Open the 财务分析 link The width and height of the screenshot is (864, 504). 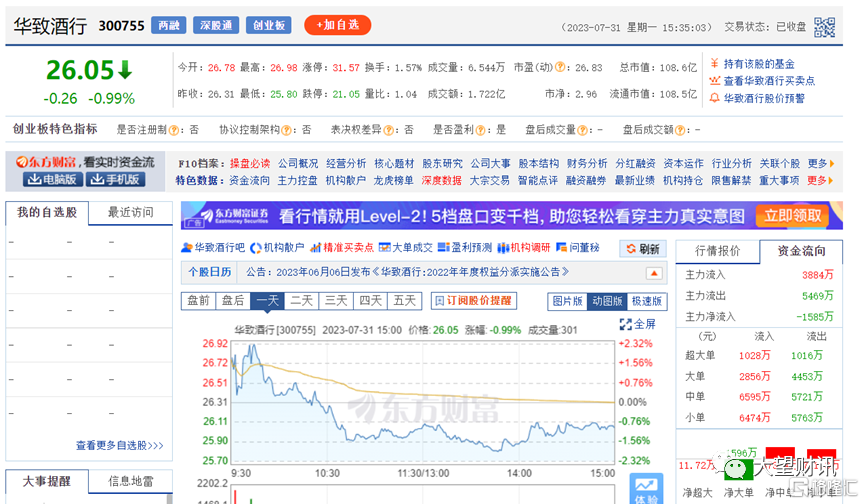point(587,164)
